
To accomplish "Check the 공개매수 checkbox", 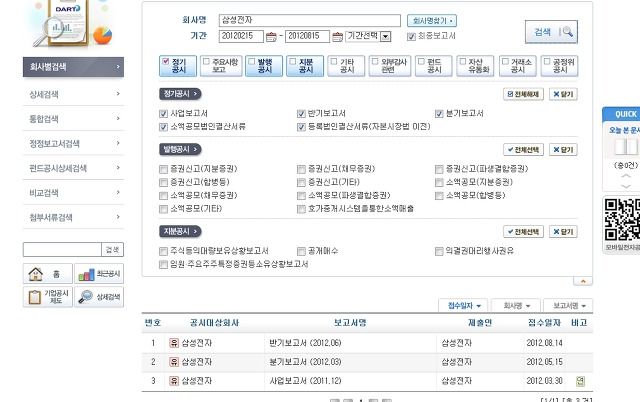I will pos(301,251).
